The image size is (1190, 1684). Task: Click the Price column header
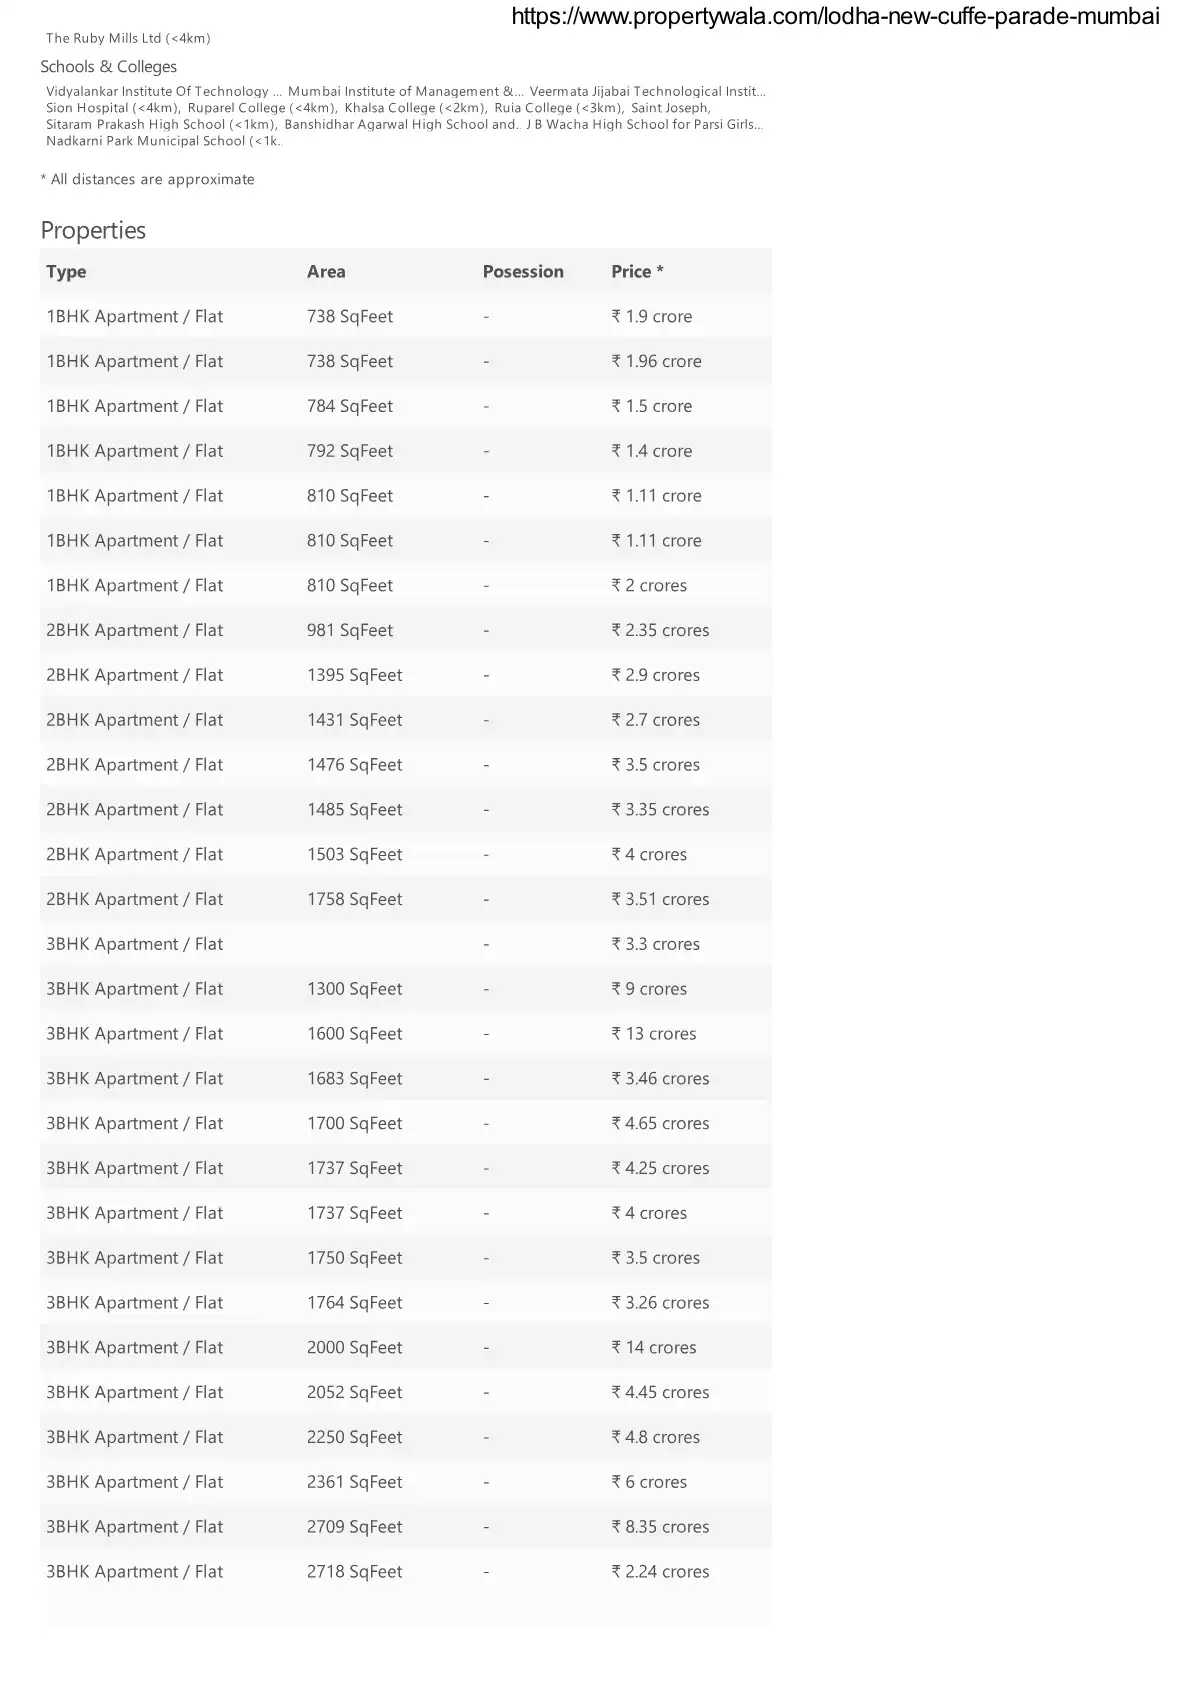coord(637,272)
